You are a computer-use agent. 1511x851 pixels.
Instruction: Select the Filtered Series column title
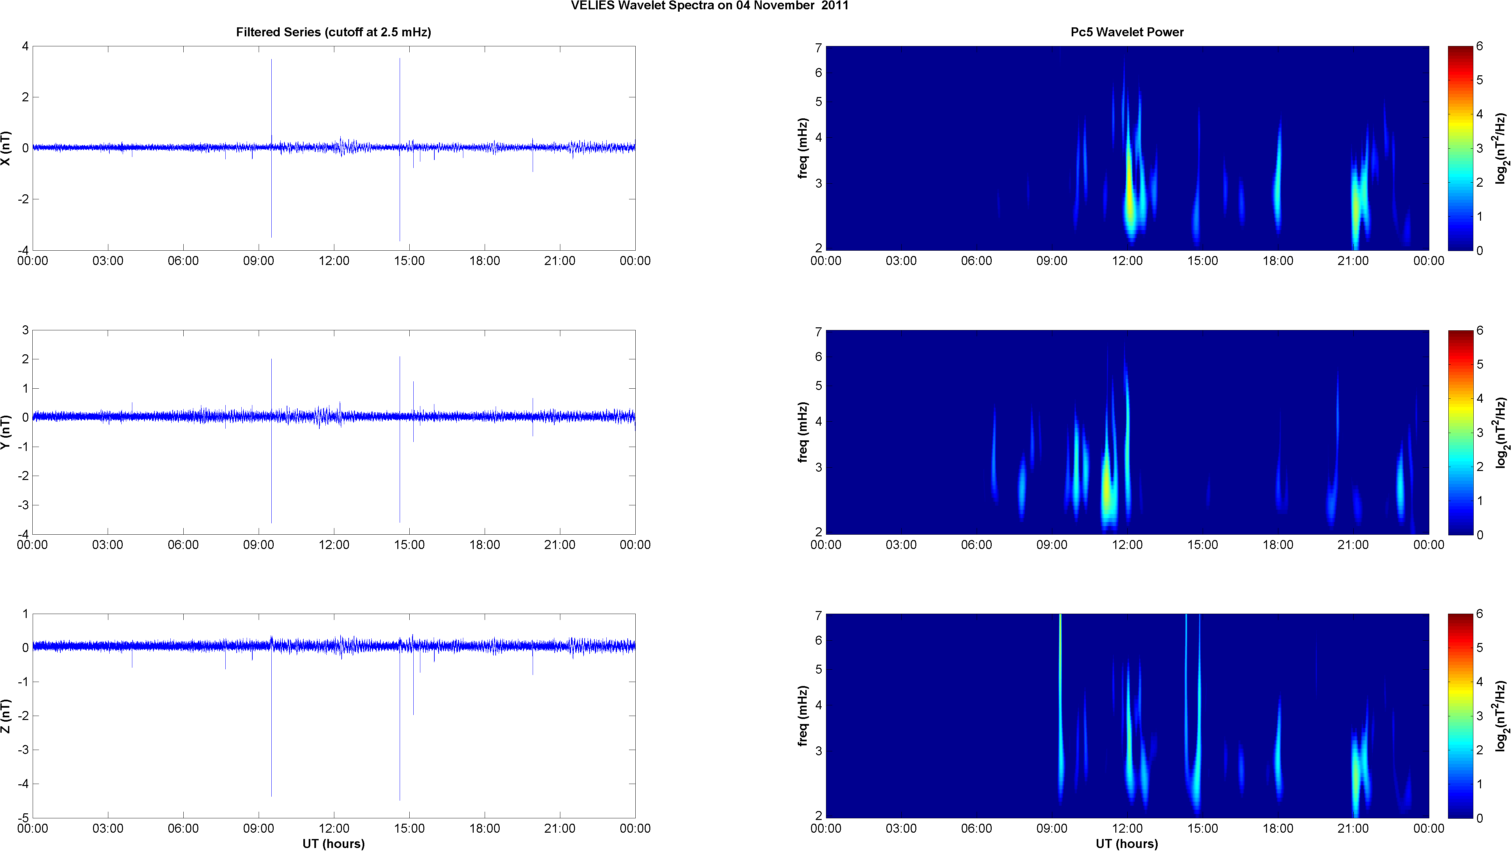coord(333,32)
